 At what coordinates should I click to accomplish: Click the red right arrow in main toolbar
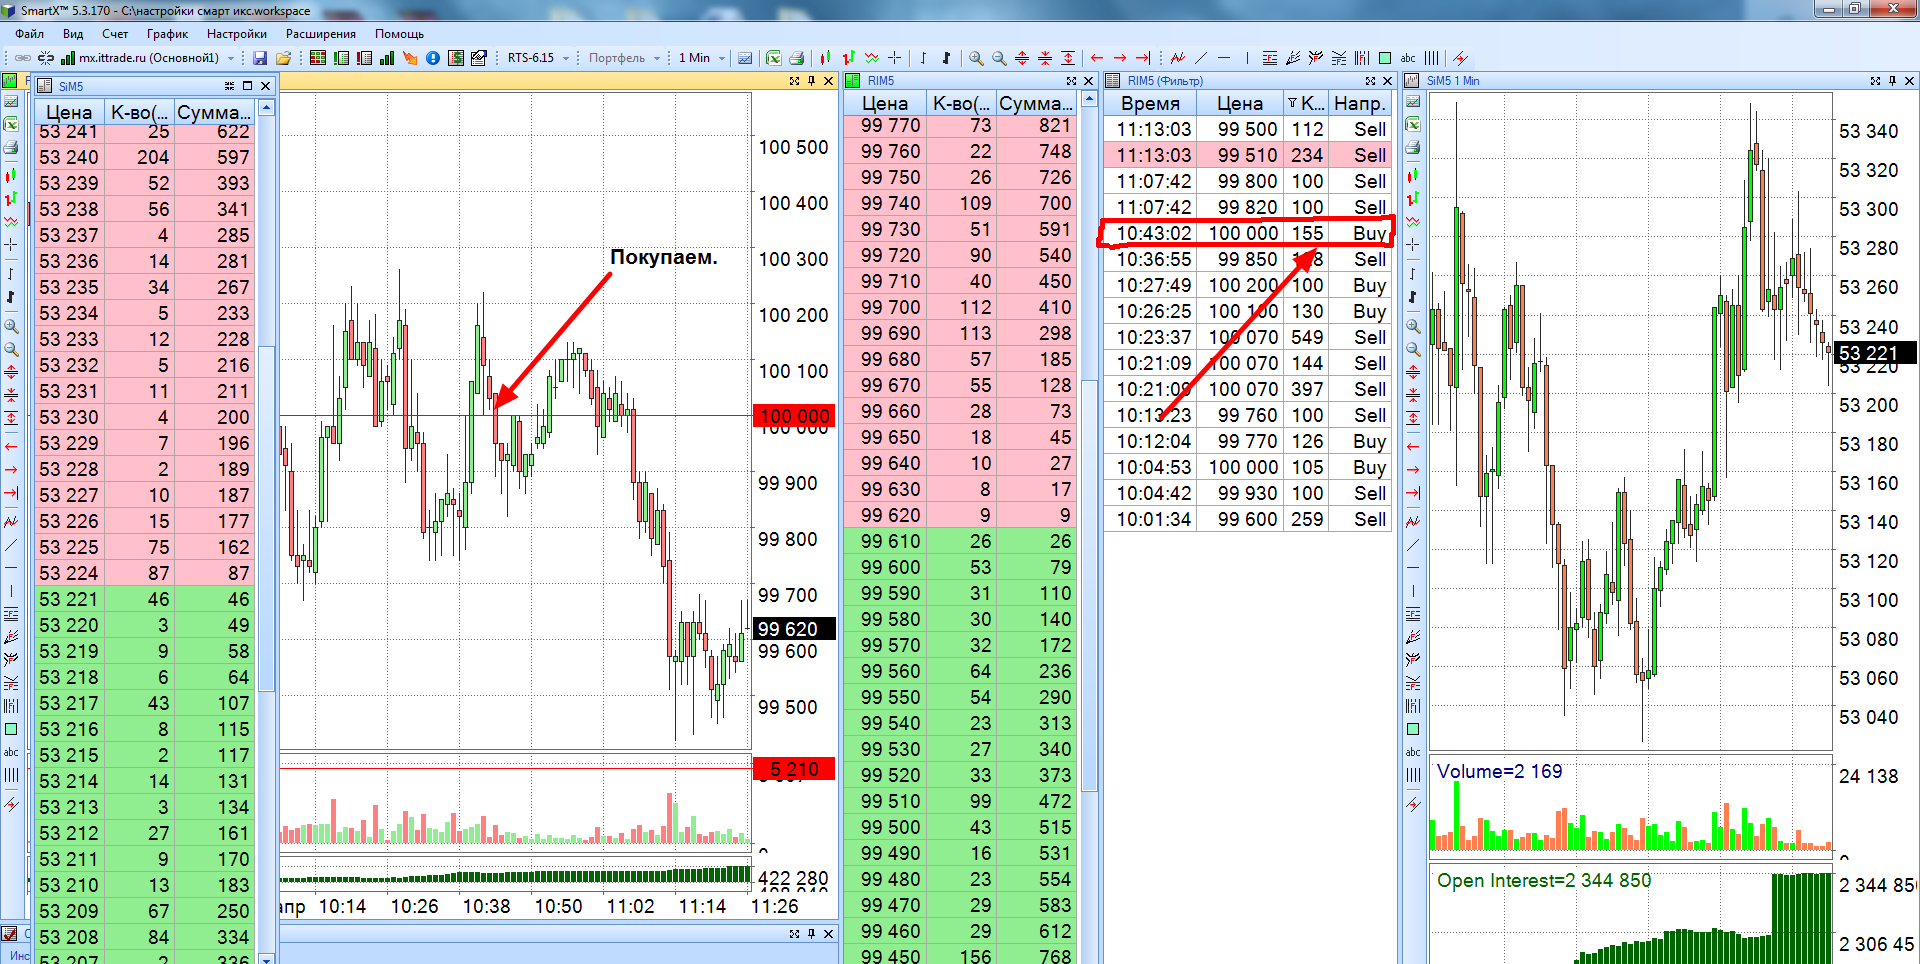[1120, 58]
